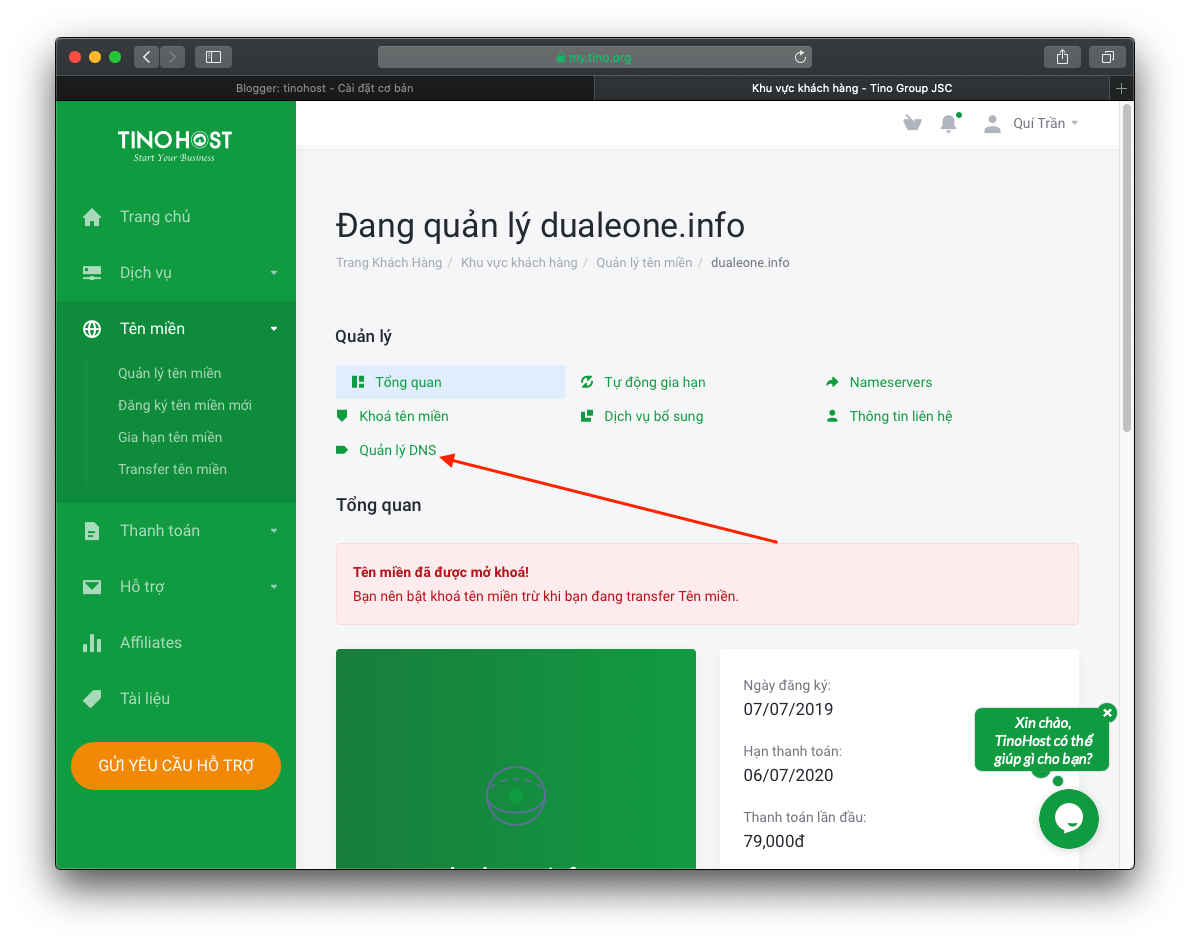Open the Tài liệu sidebar item

click(x=145, y=699)
